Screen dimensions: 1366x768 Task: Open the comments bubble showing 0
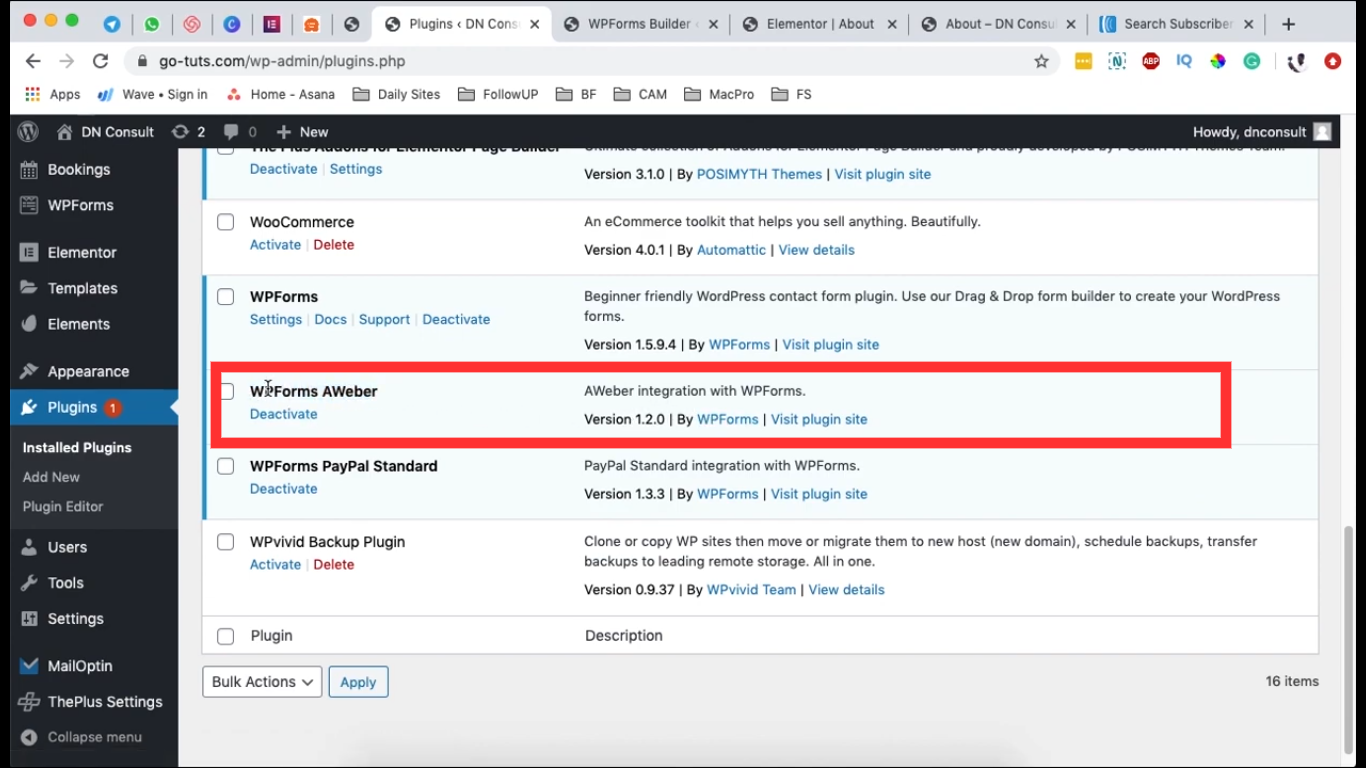tap(240, 132)
